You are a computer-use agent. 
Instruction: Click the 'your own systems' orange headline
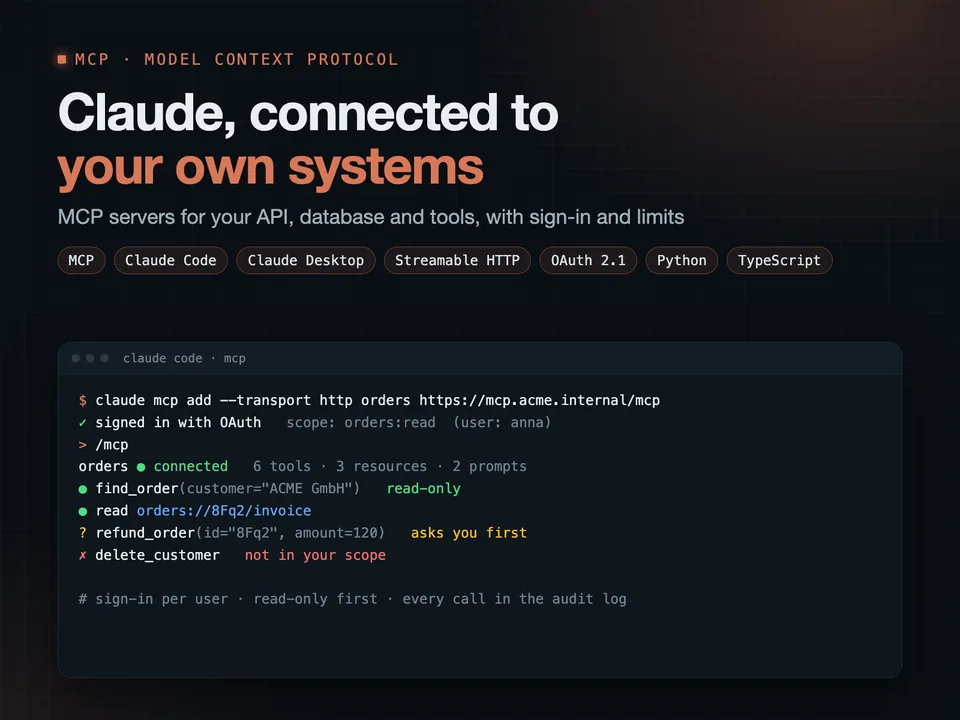[271, 168]
